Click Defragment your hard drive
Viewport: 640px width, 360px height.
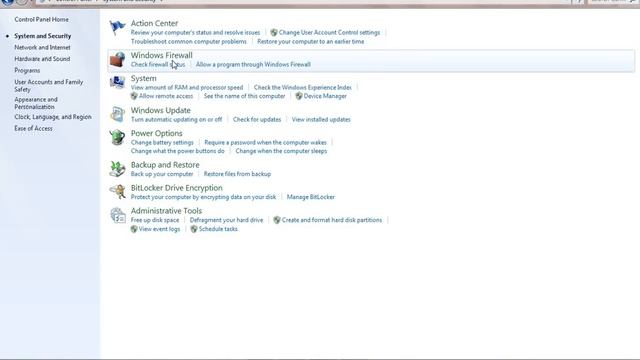(227, 220)
